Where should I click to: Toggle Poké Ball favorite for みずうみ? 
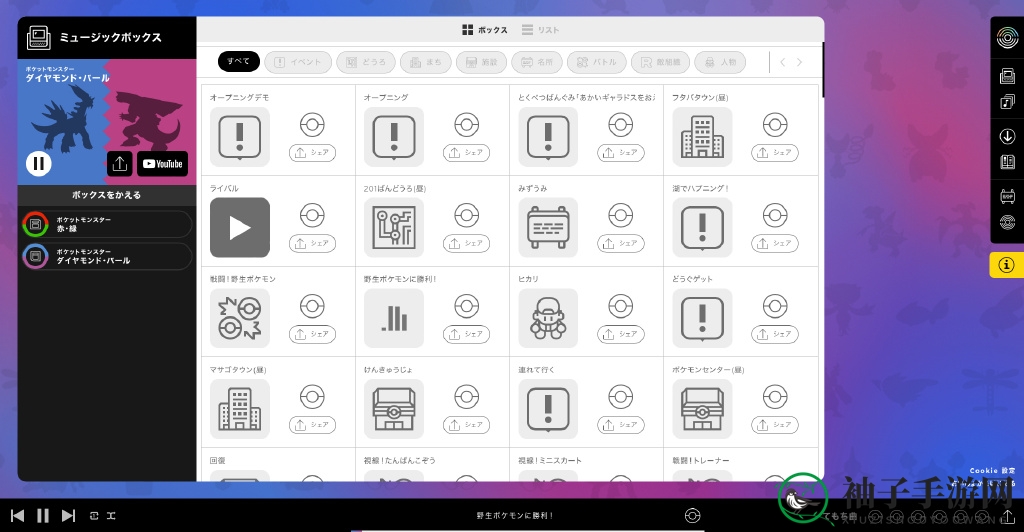click(620, 215)
